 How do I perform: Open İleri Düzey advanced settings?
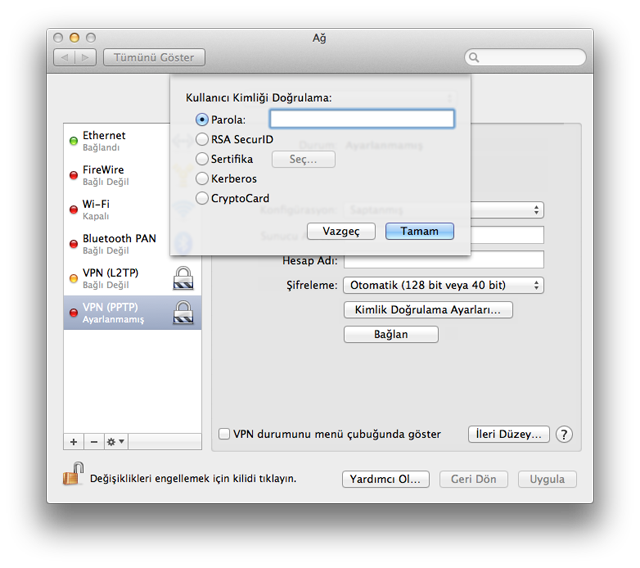coord(509,434)
